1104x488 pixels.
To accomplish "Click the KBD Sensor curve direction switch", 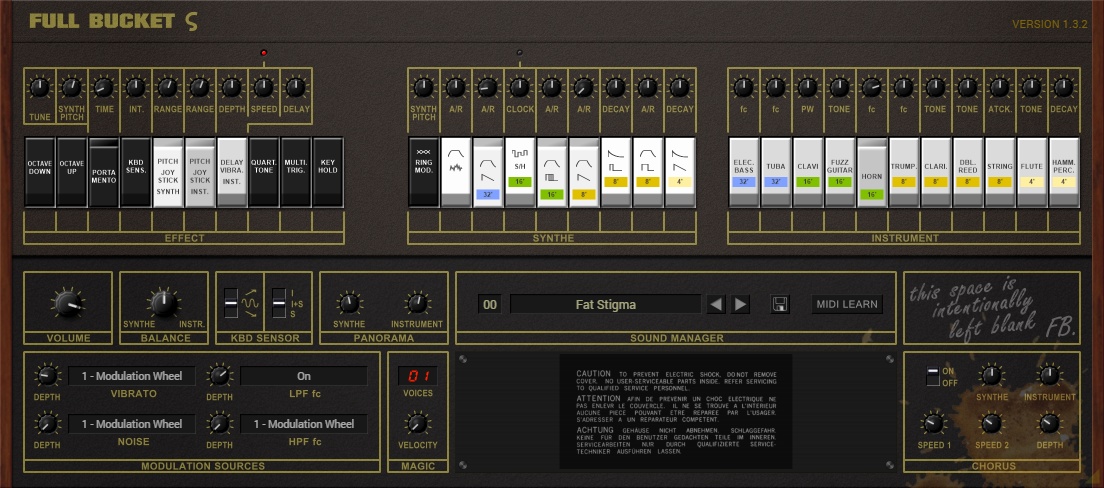I will click(x=231, y=303).
